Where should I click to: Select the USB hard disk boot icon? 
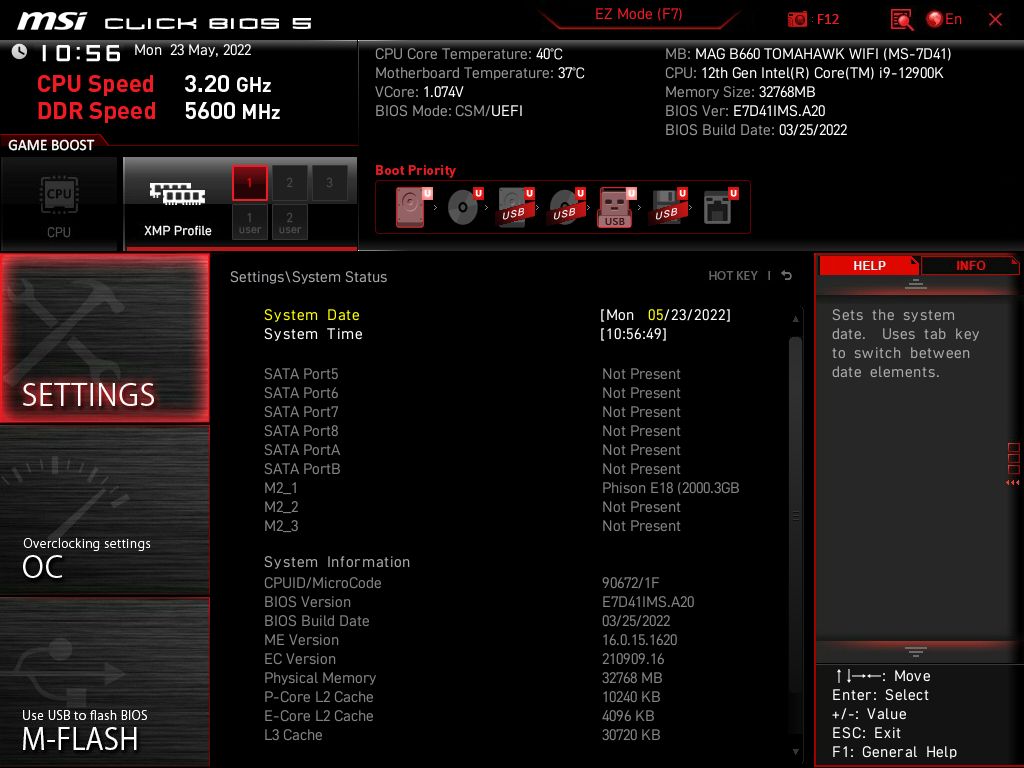515,206
